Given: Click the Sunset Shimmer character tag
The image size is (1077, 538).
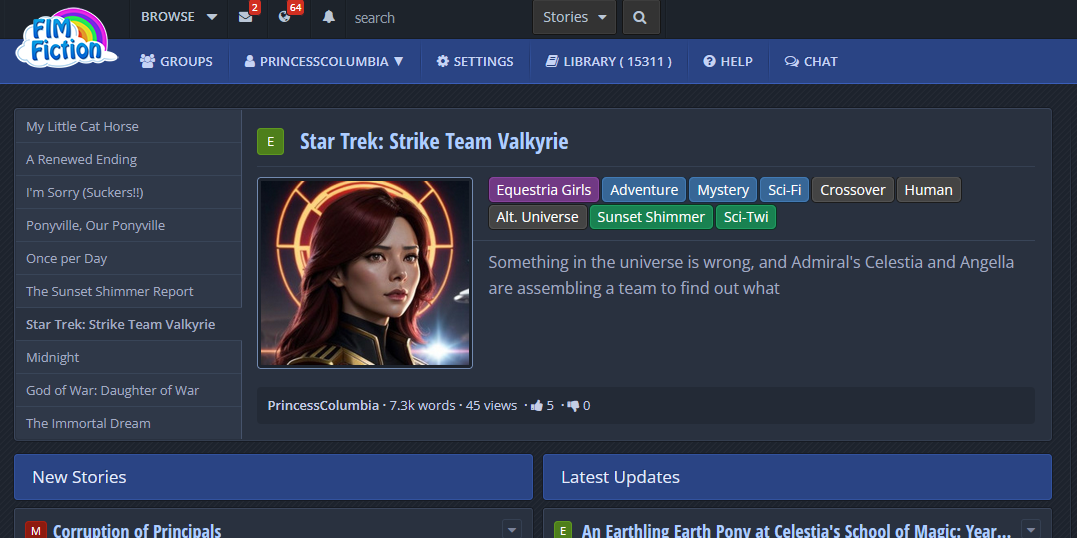Looking at the screenshot, I should [651, 217].
